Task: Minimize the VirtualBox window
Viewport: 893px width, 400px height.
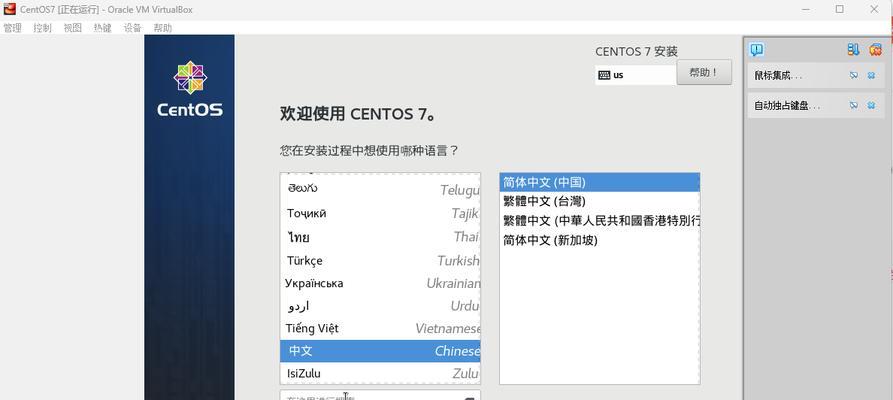Action: click(x=805, y=9)
